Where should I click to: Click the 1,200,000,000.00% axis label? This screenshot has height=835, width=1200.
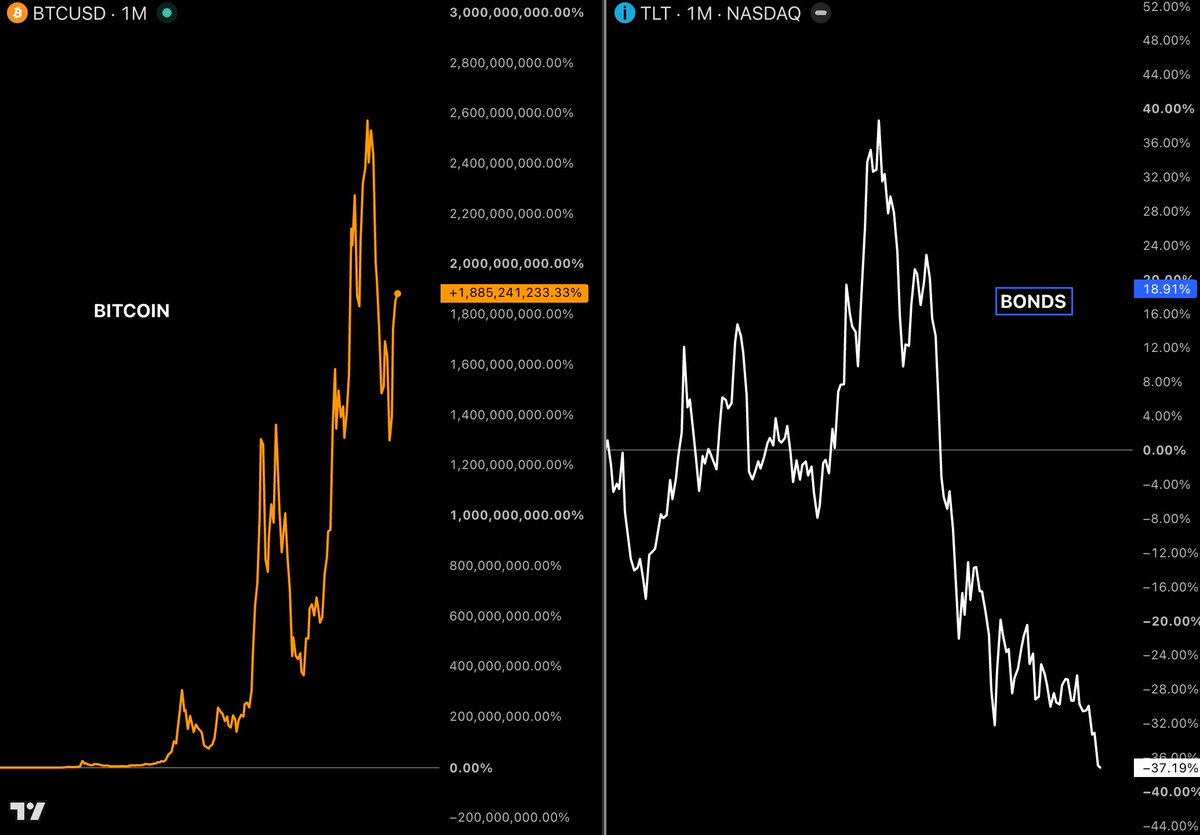click(511, 465)
